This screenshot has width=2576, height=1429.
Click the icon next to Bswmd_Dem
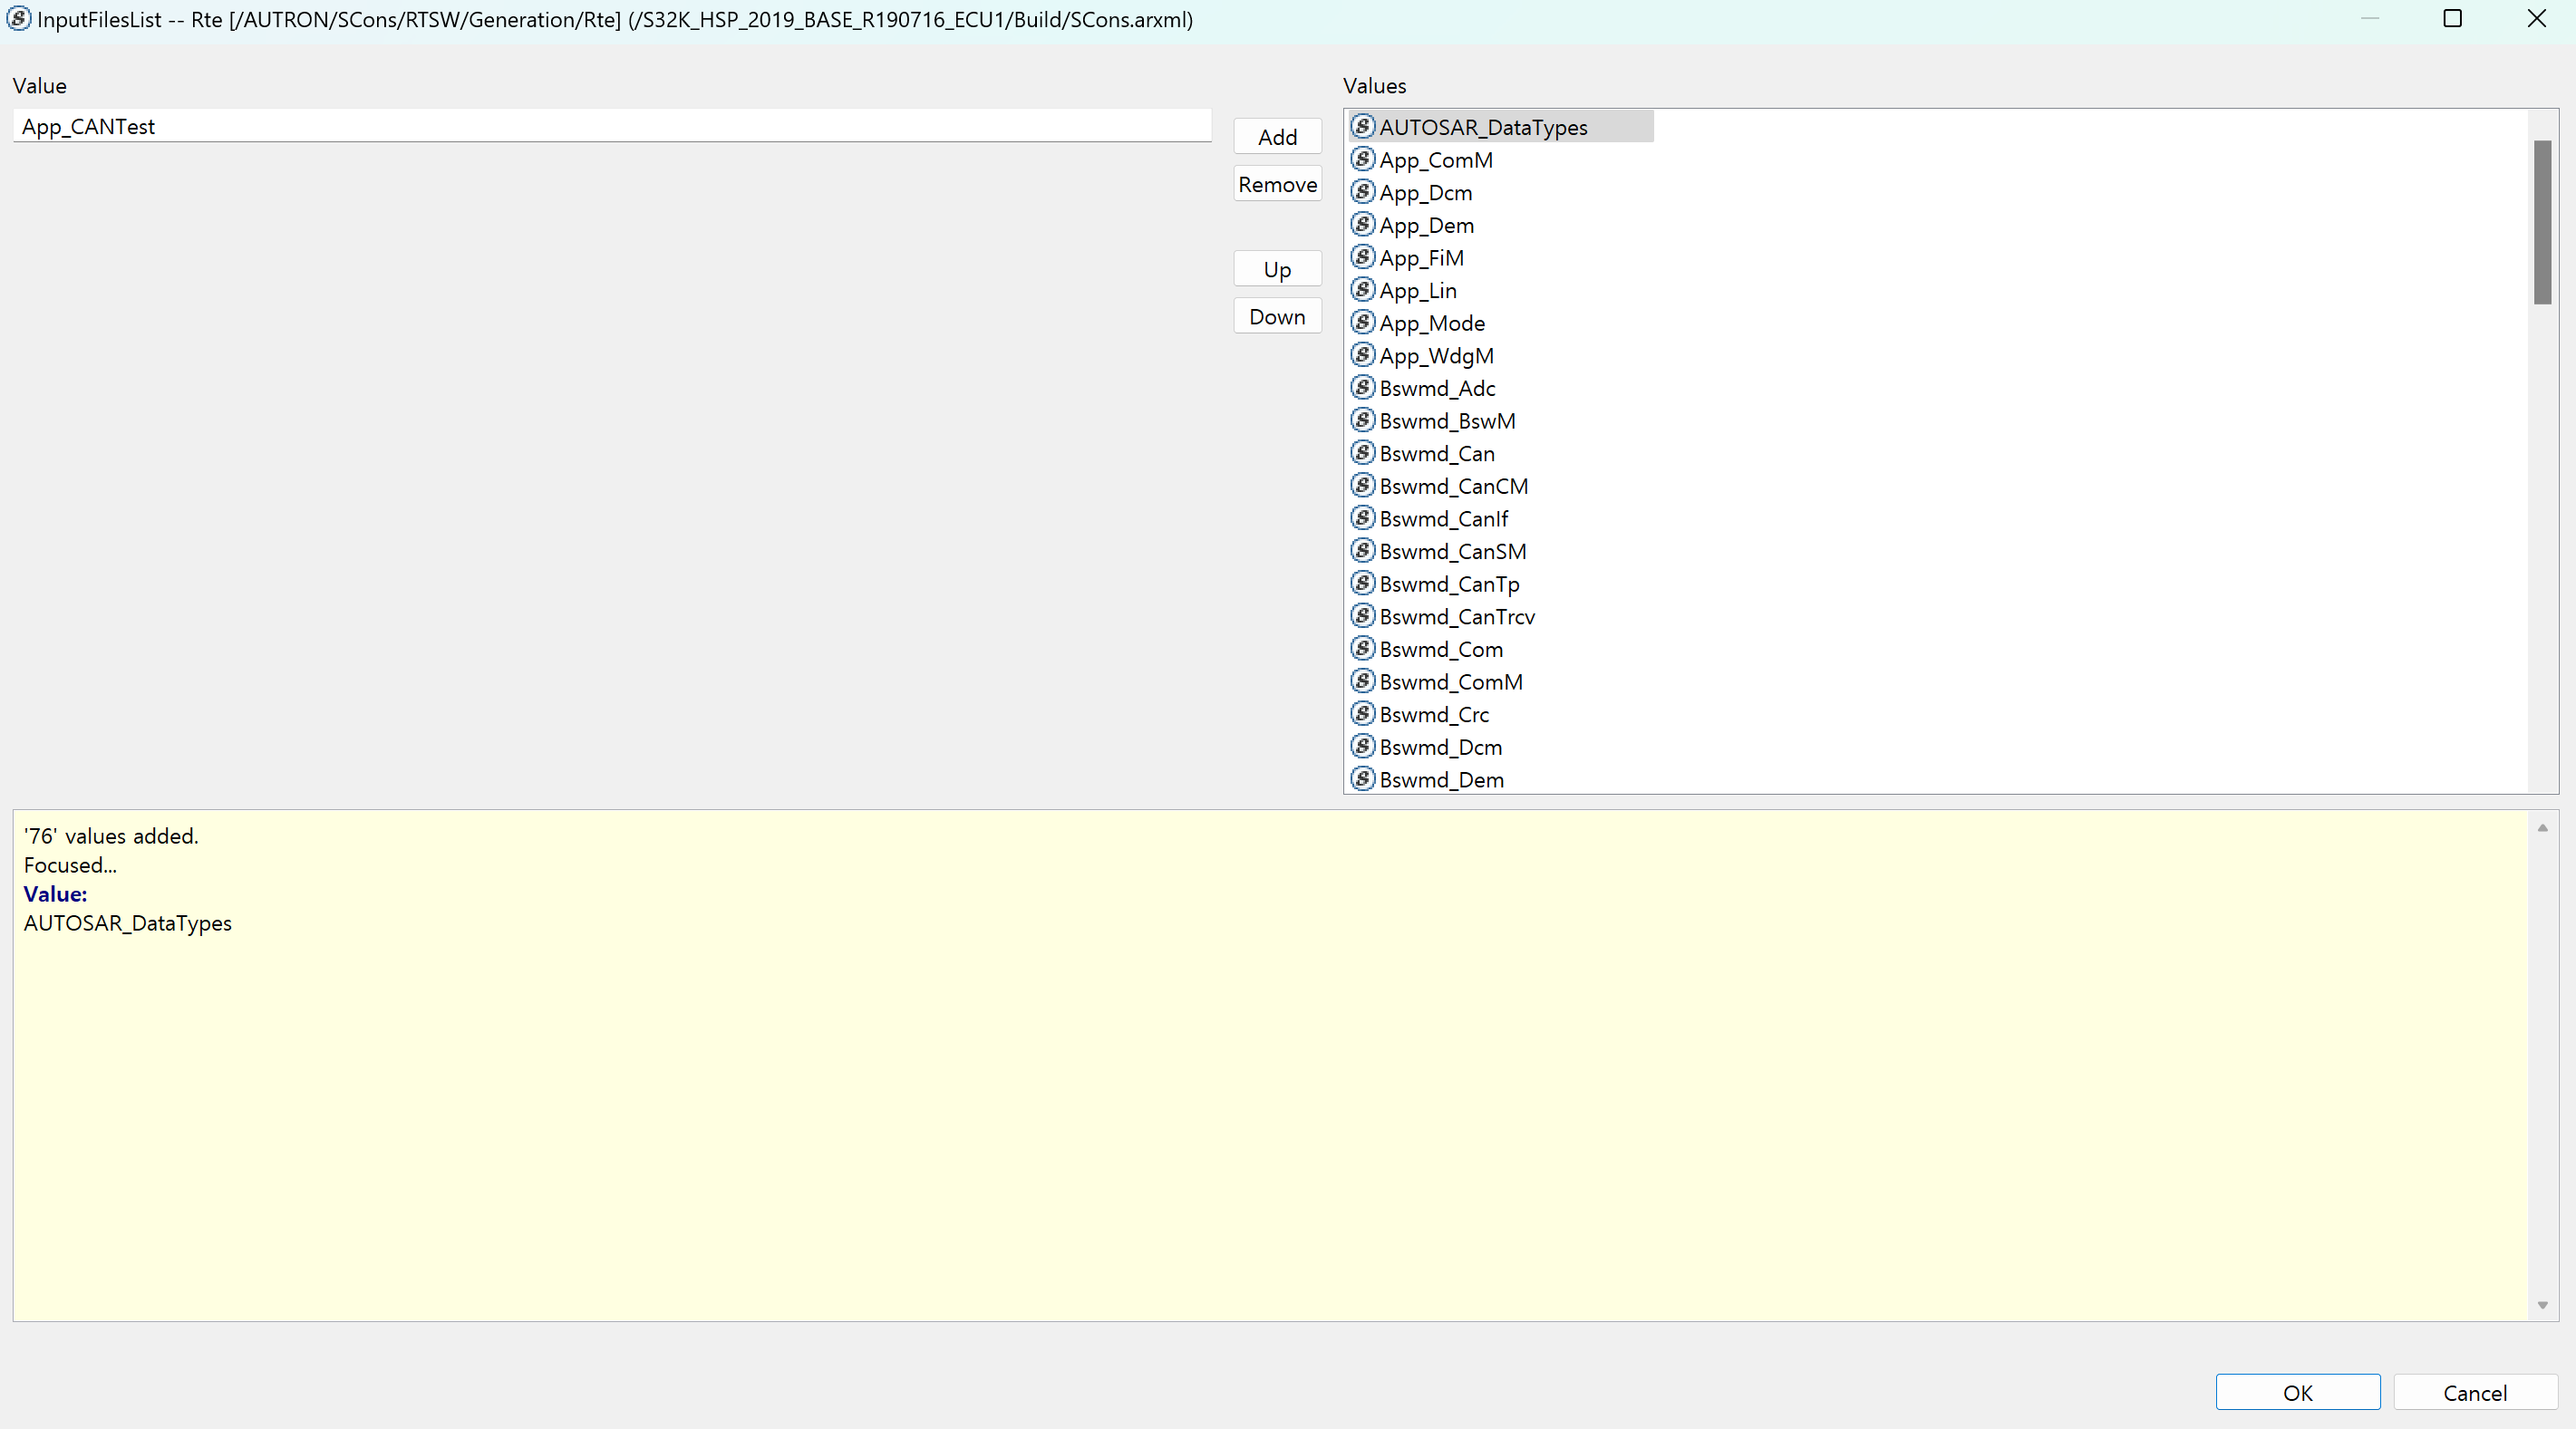coord(1362,779)
